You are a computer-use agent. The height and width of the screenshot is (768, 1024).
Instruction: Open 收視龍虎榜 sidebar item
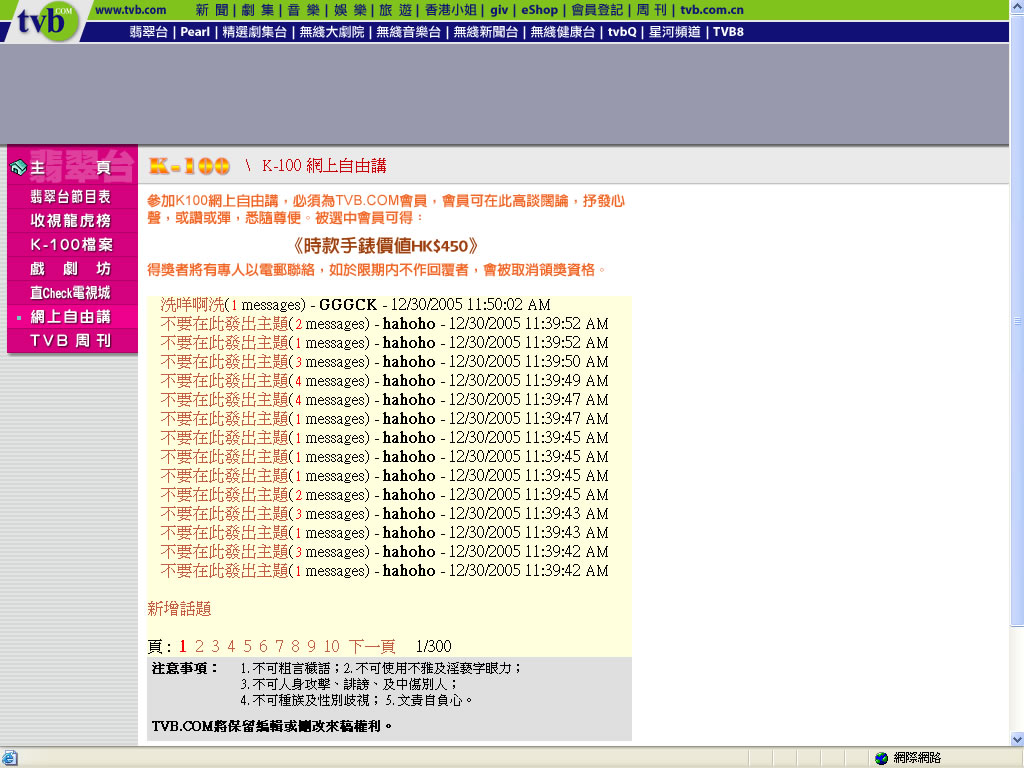click(72, 221)
